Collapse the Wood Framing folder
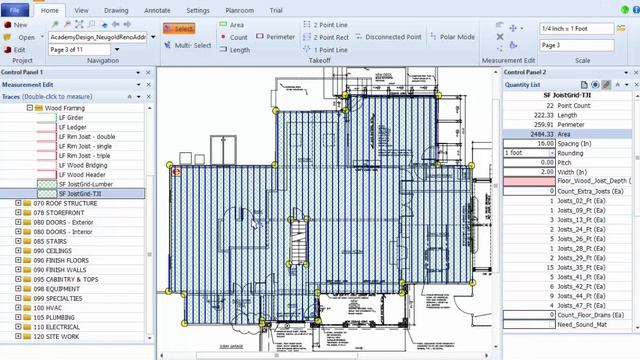The height and width of the screenshot is (360, 640). [30, 108]
